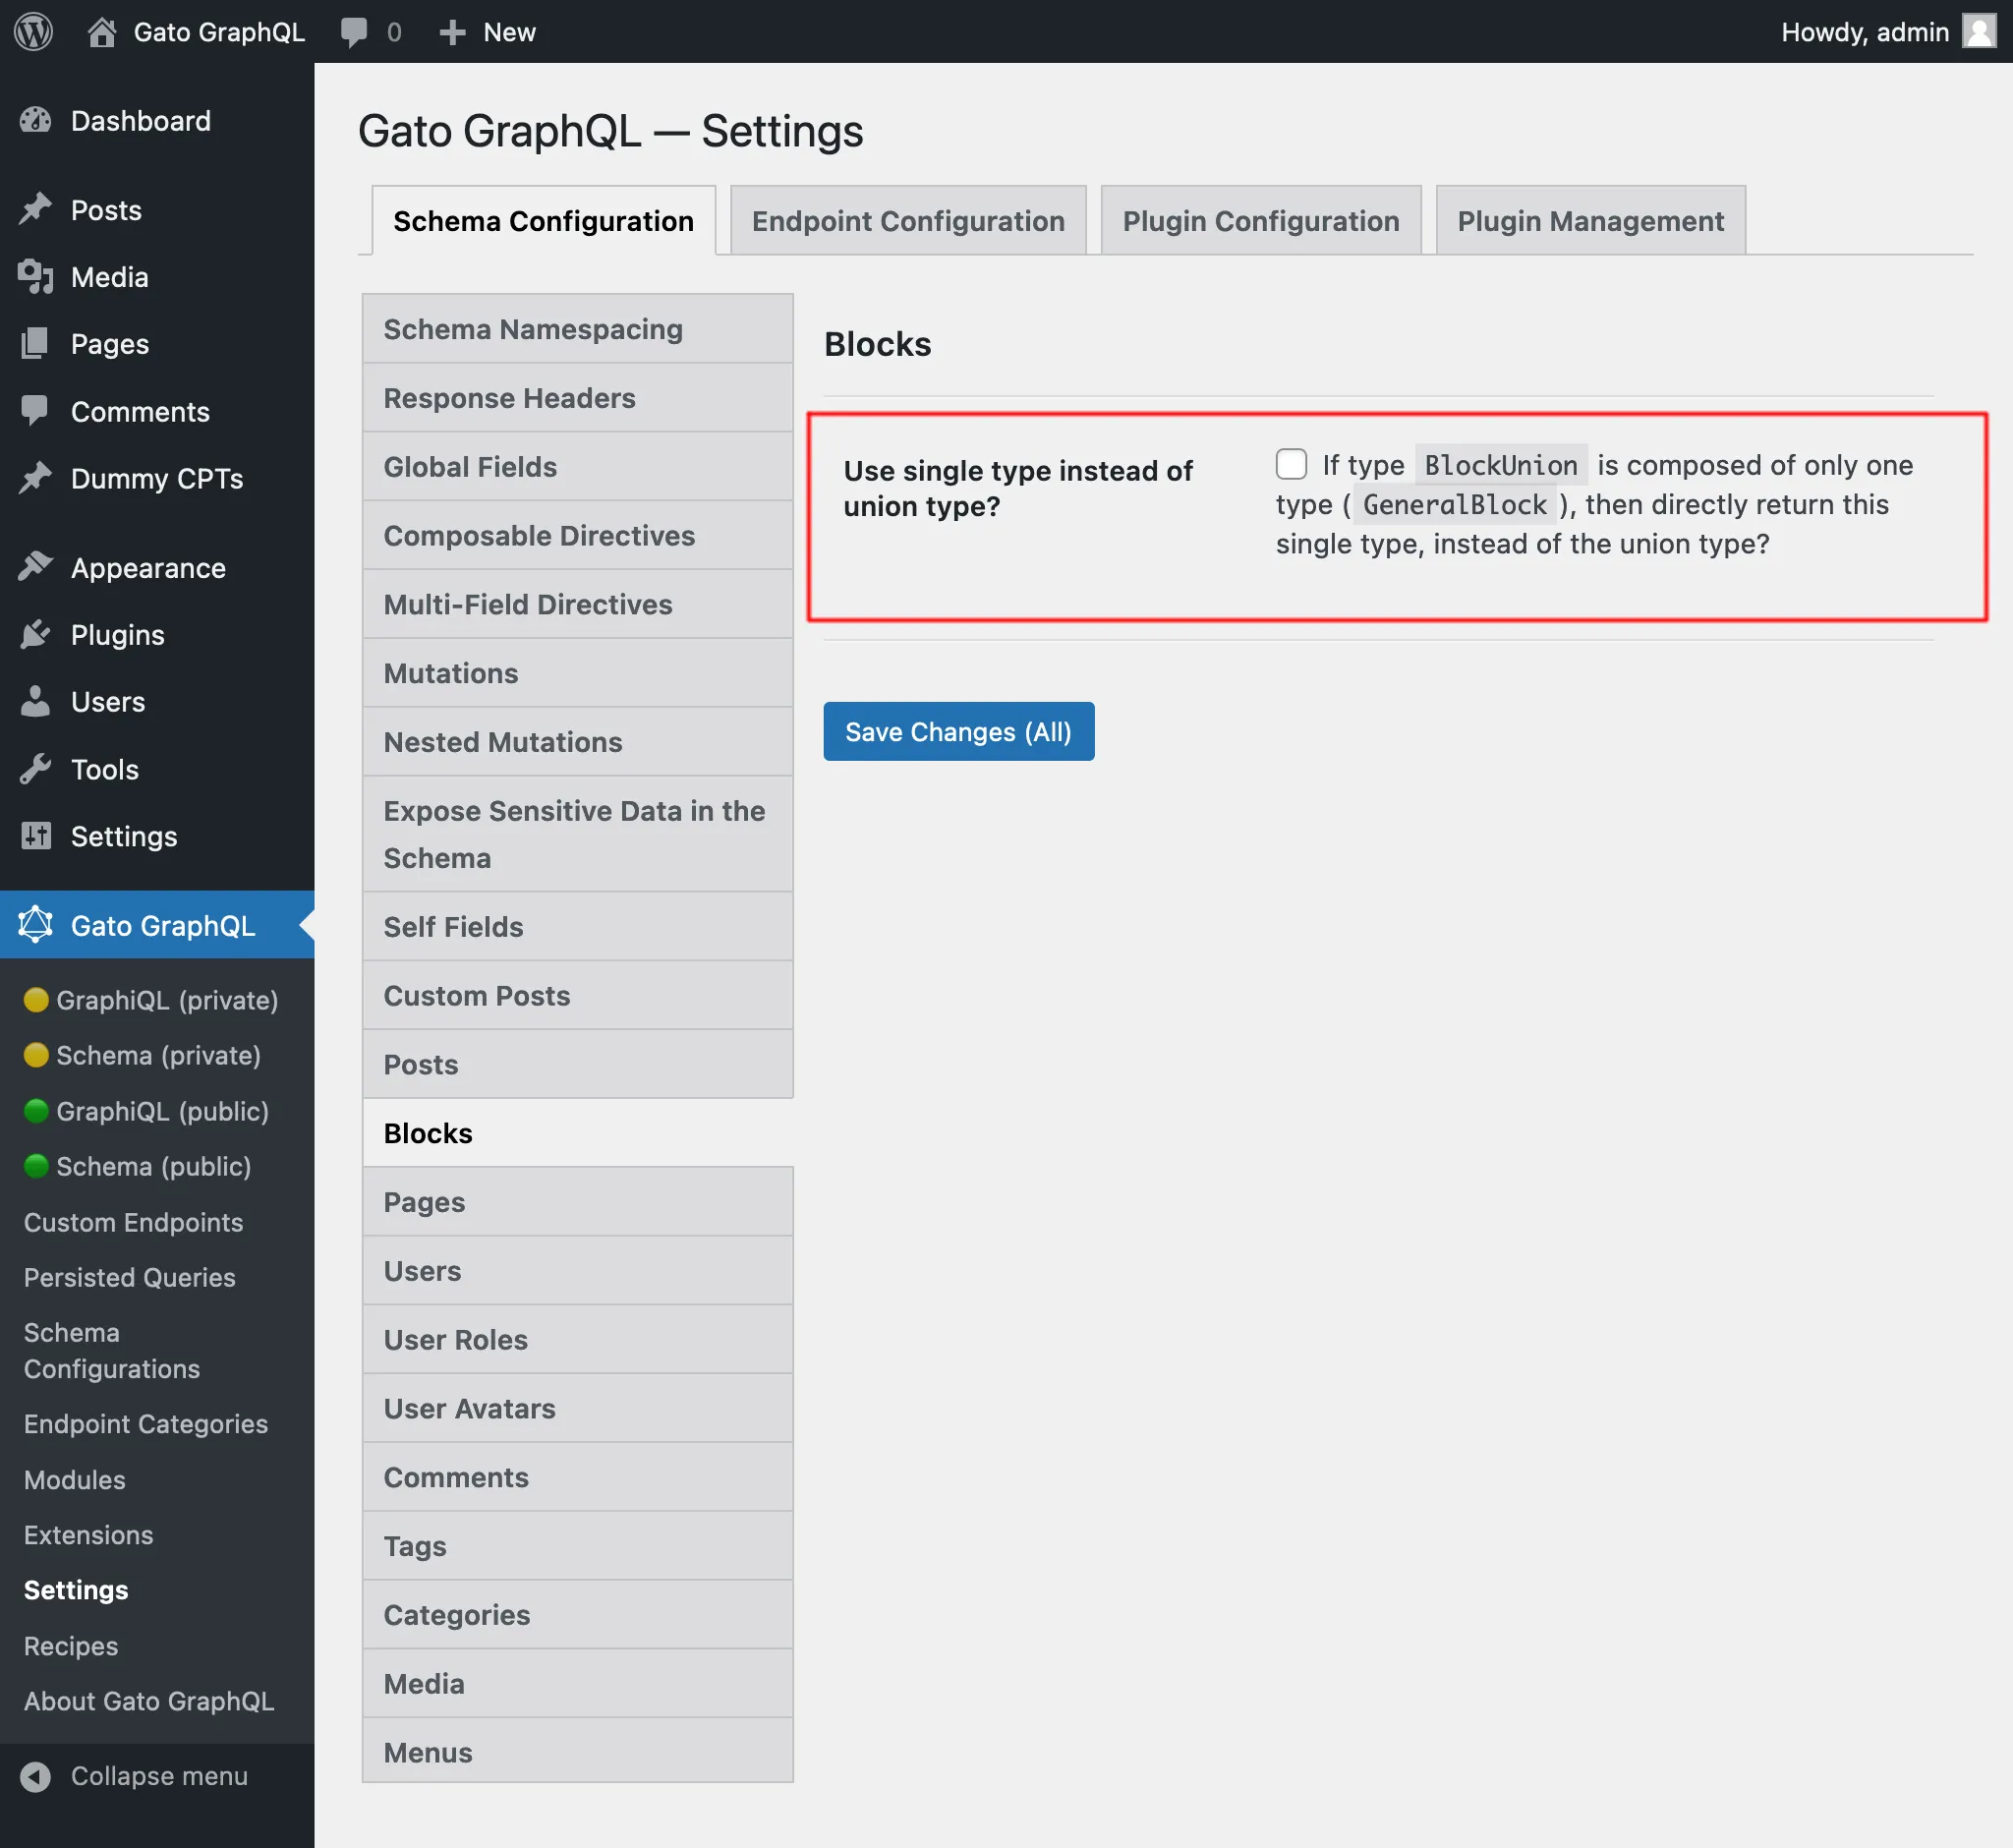This screenshot has height=1848, width=2013.
Task: Select Schema Namespacing in settings list
Action: pyautogui.click(x=578, y=329)
